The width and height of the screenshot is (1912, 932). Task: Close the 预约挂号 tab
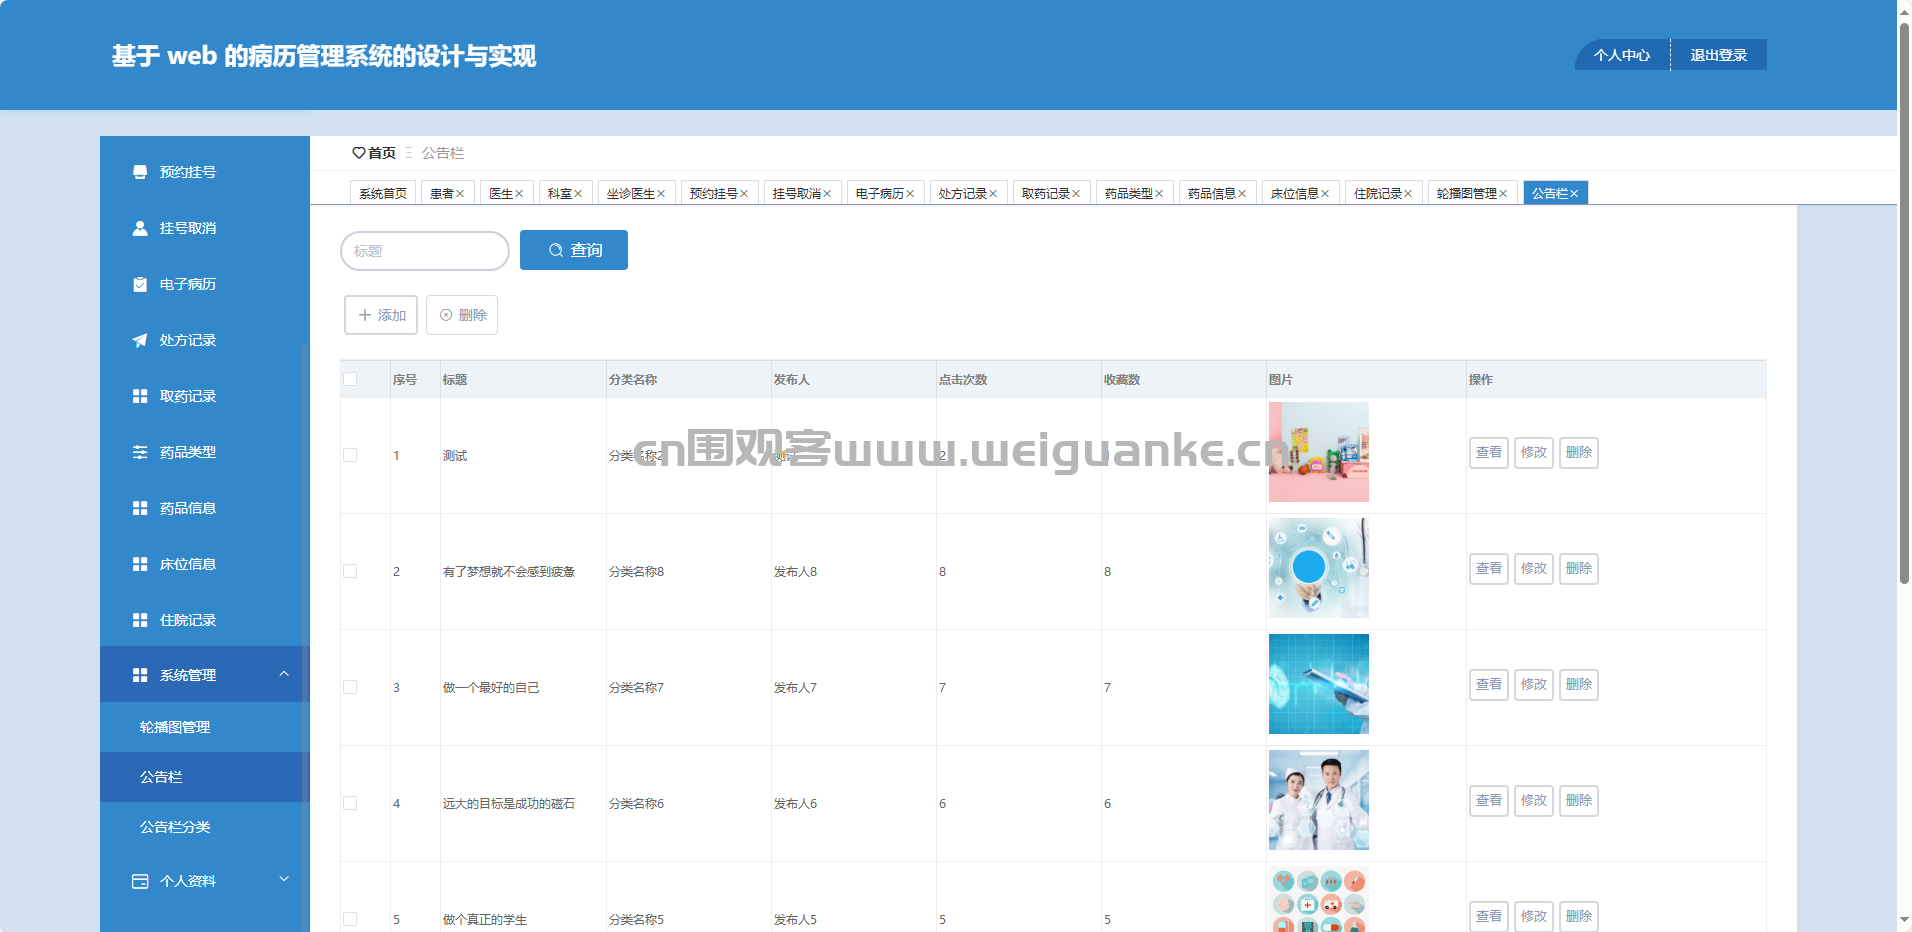[744, 194]
